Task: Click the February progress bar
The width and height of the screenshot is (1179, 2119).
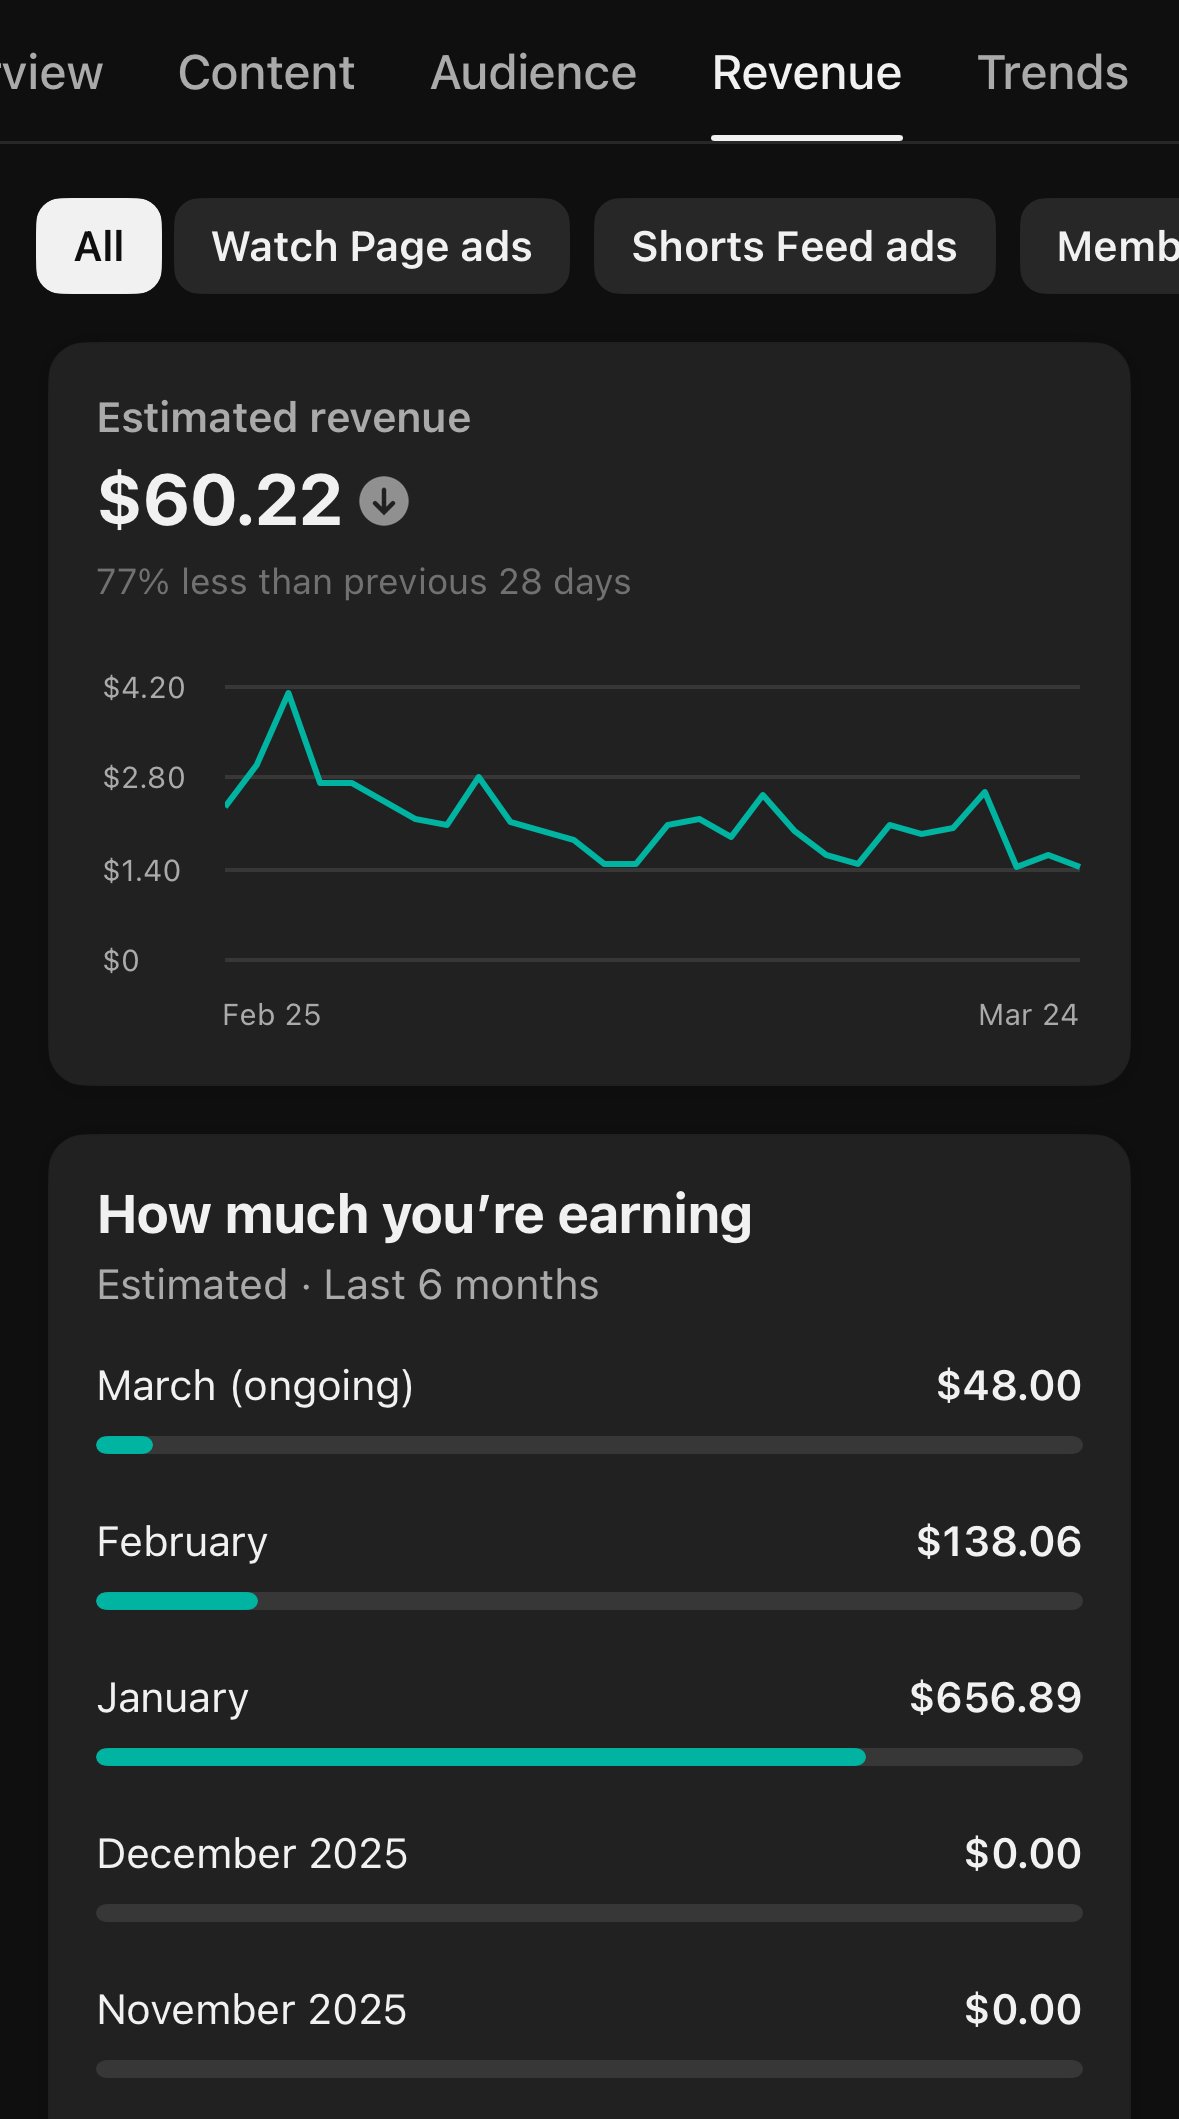Action: [x=589, y=1601]
